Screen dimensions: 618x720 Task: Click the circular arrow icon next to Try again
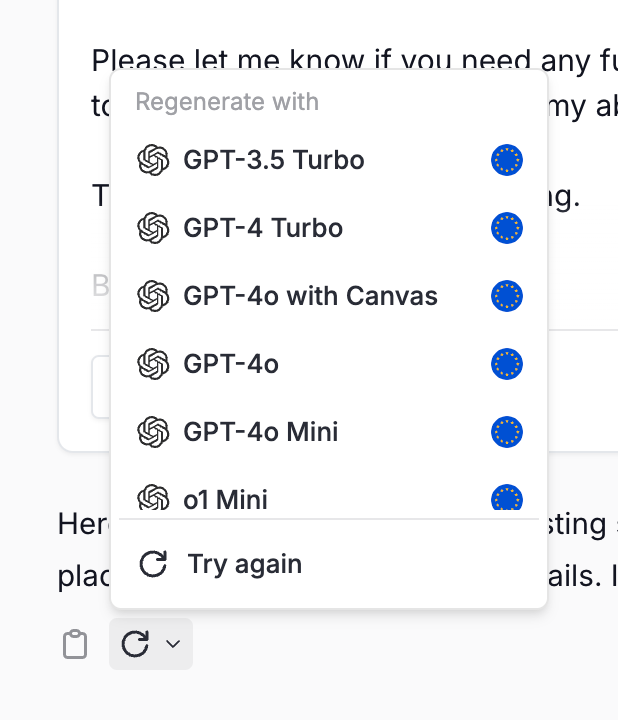153,564
